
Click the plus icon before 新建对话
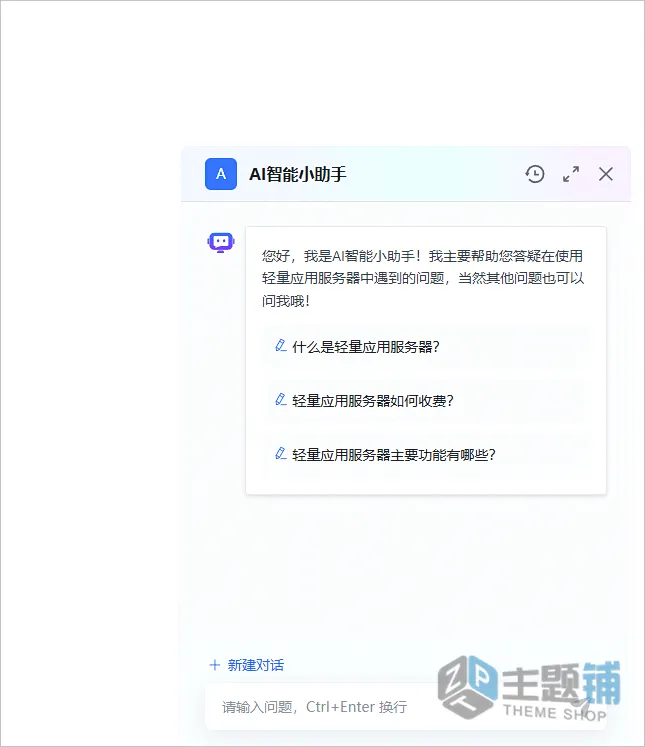coord(215,665)
